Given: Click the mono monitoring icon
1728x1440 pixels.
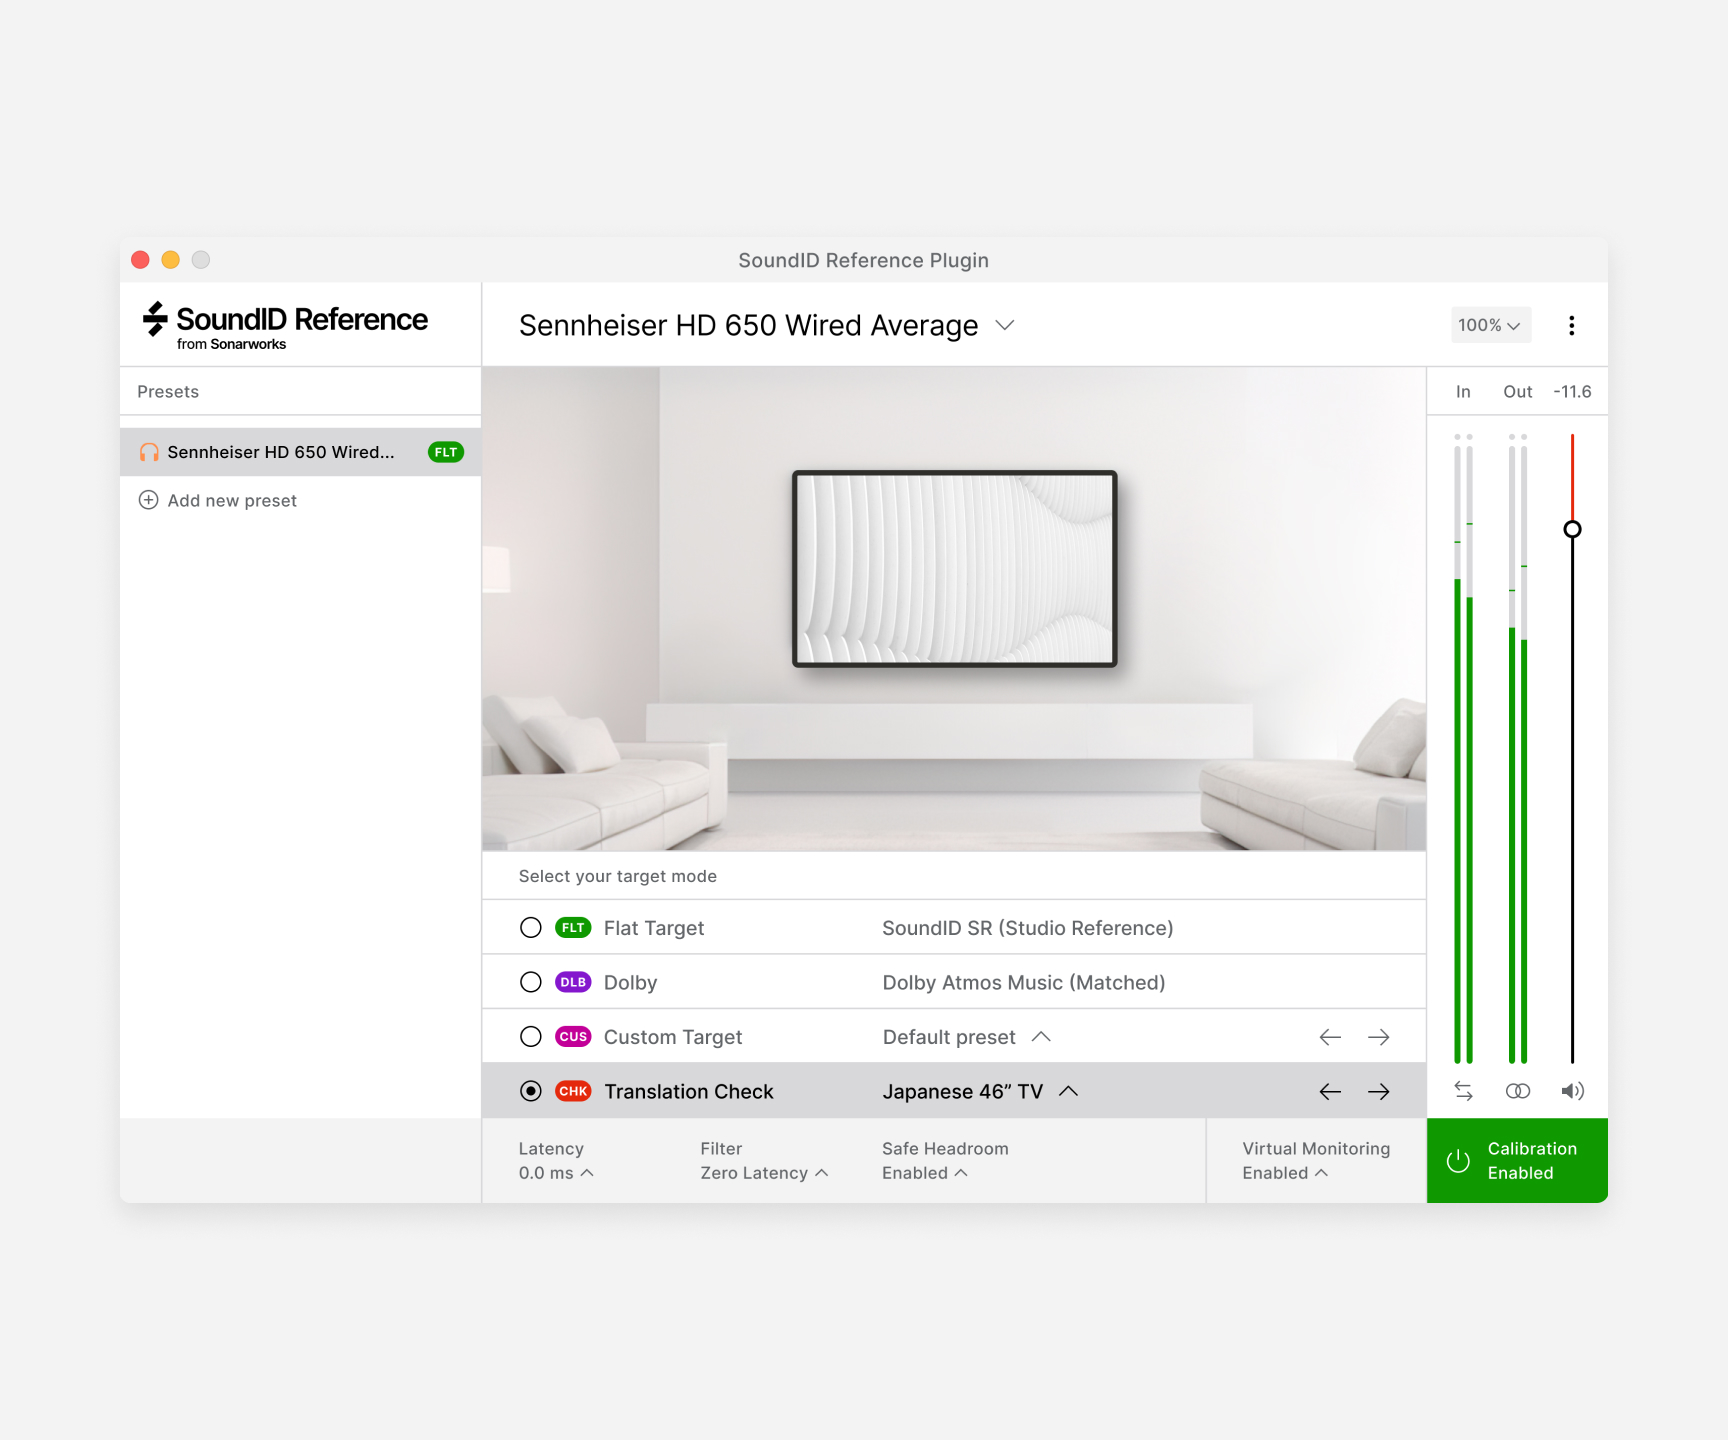Looking at the screenshot, I should 1518,1091.
